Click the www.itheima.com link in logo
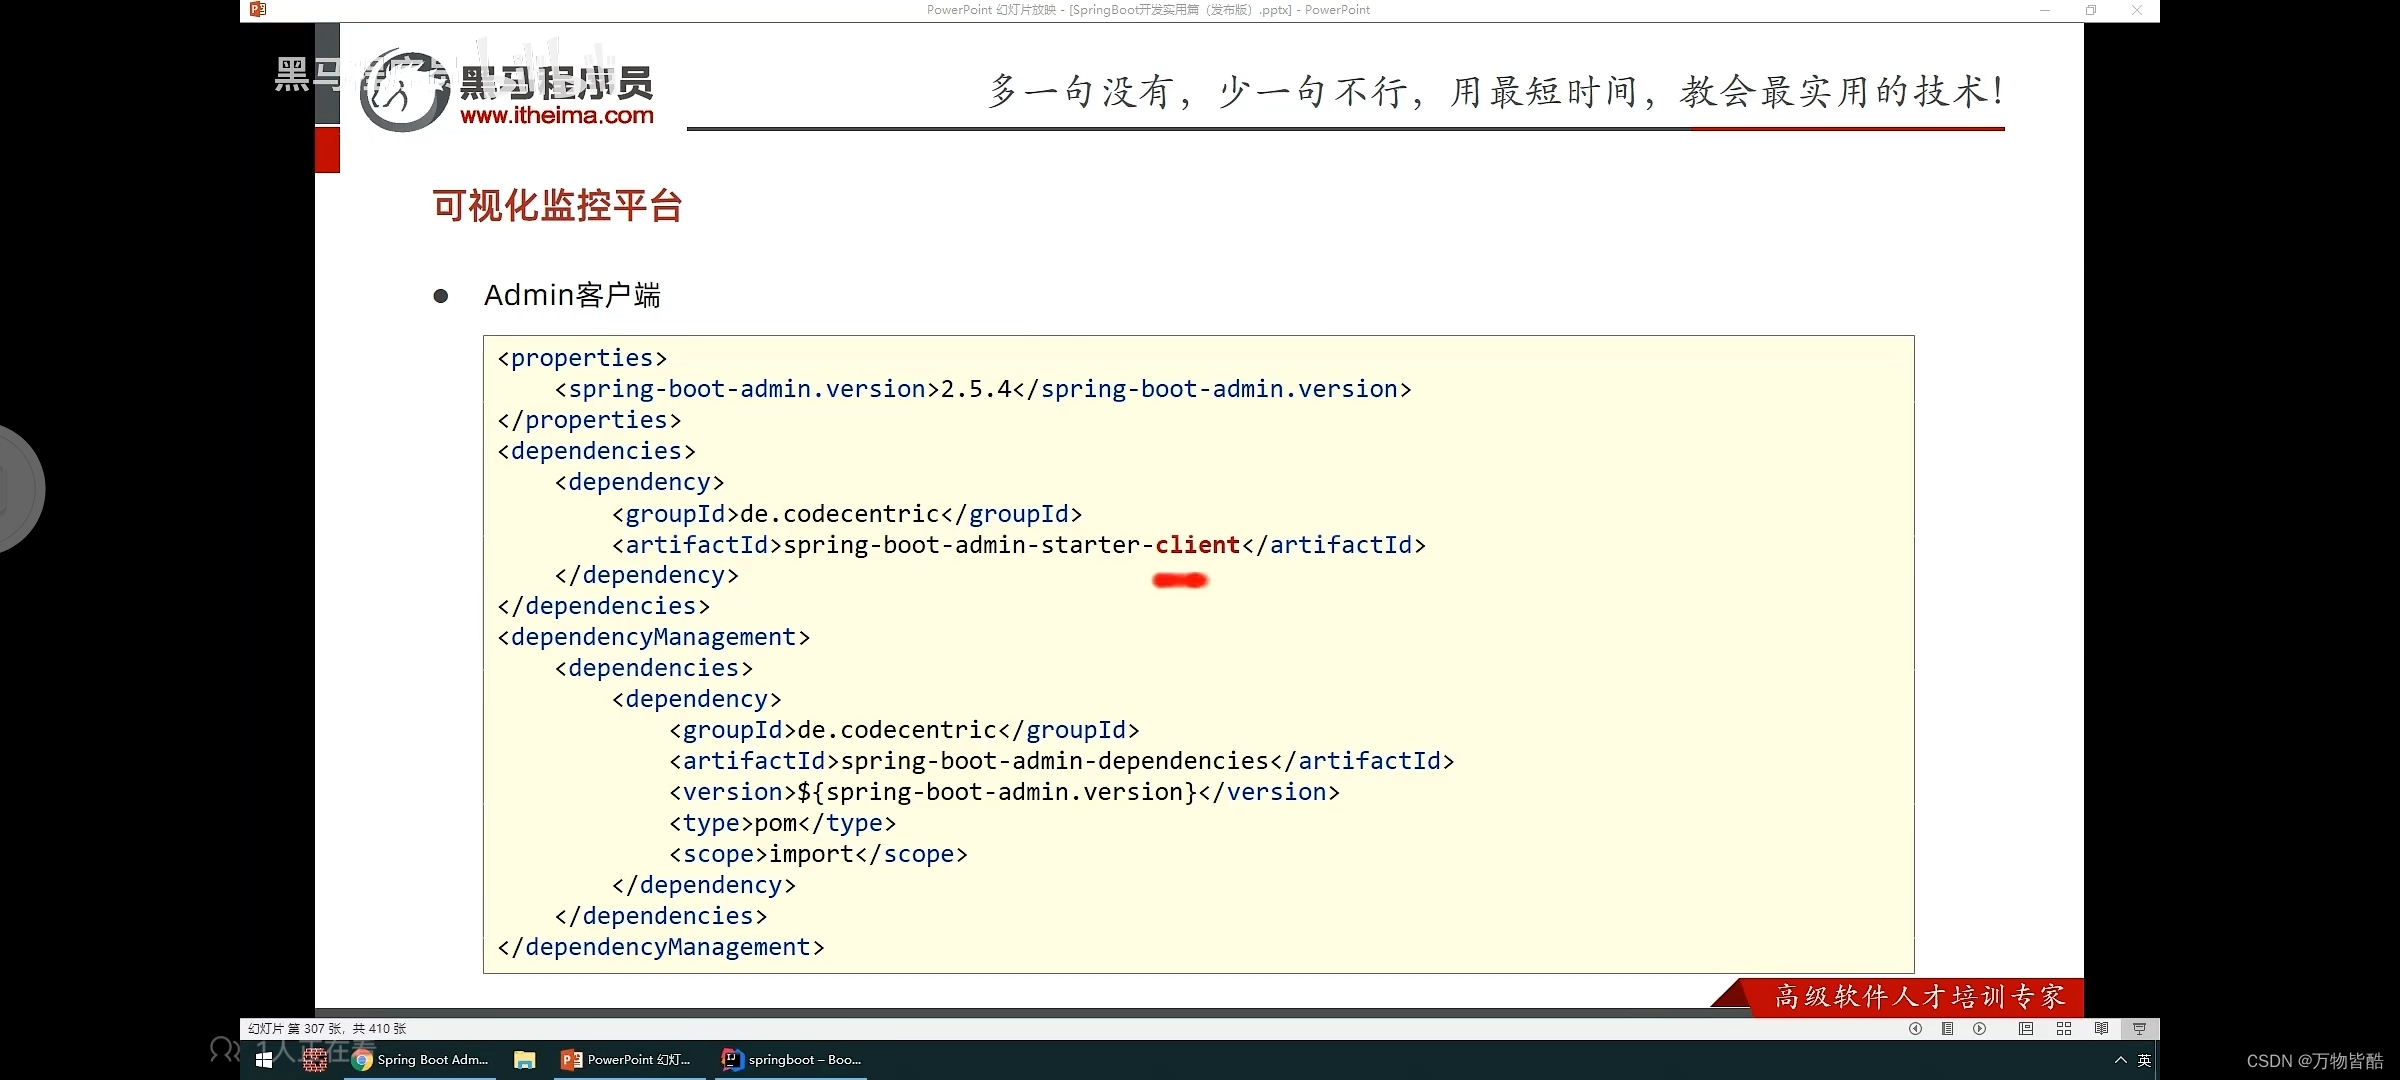Viewport: 2400px width, 1080px height. pos(557,115)
